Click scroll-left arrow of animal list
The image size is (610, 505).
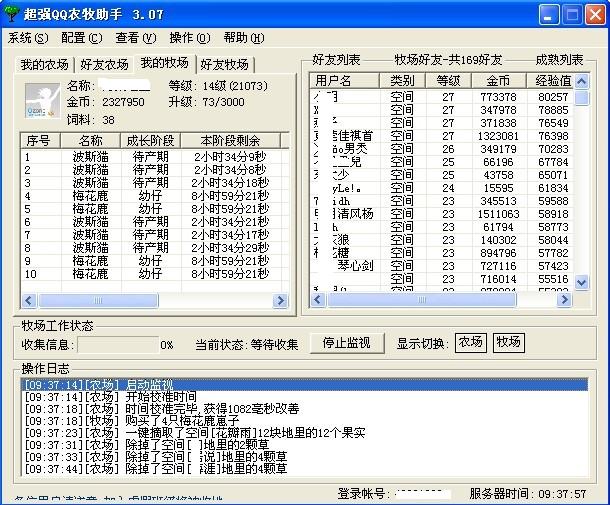pyautogui.click(x=29, y=300)
